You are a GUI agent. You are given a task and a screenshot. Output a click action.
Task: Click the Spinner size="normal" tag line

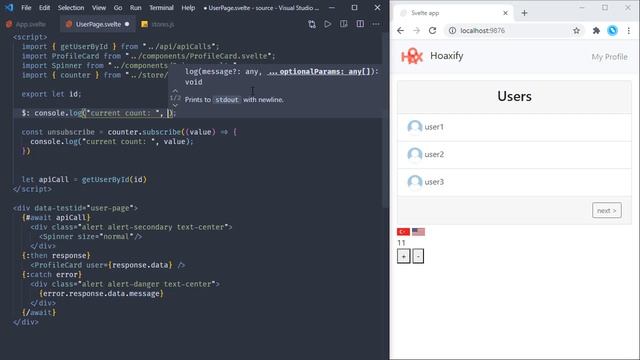[x=90, y=236]
